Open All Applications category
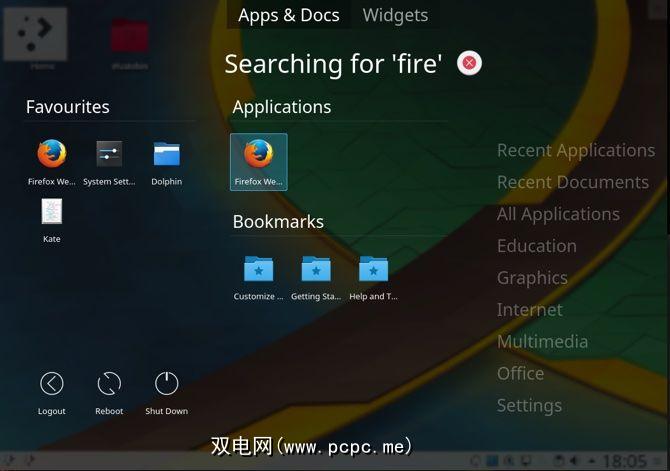 click(558, 214)
